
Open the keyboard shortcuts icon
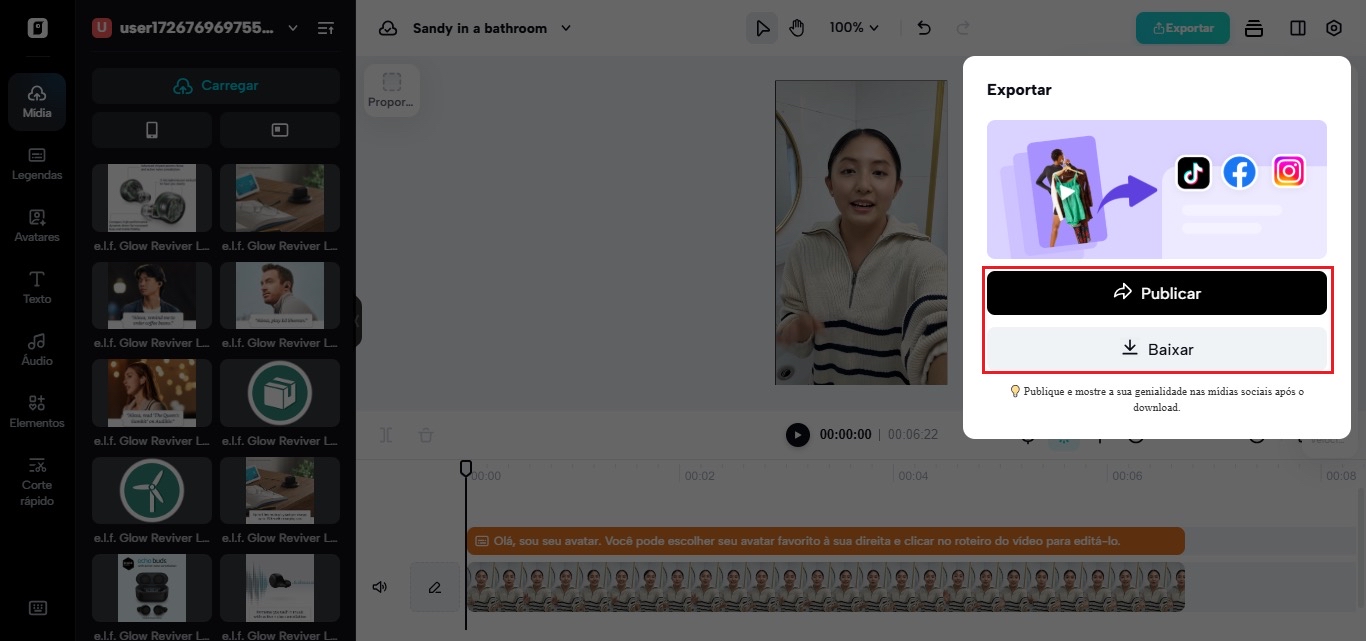tap(37, 607)
